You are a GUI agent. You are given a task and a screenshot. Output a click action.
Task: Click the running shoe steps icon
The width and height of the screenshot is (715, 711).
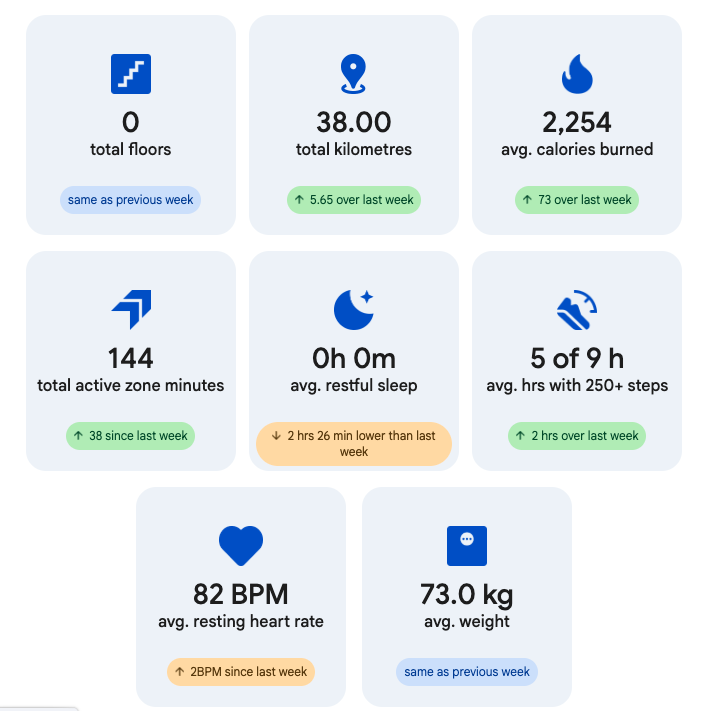click(x=577, y=310)
